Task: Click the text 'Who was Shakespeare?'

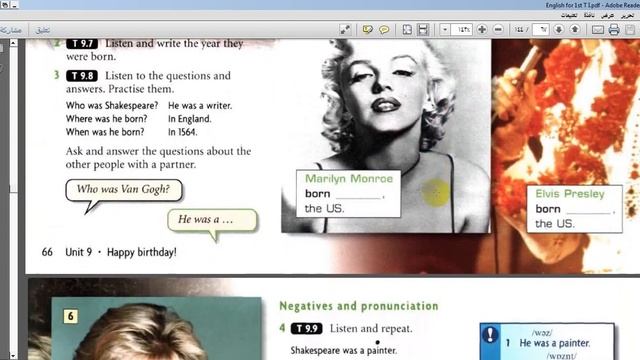Action: point(112,106)
